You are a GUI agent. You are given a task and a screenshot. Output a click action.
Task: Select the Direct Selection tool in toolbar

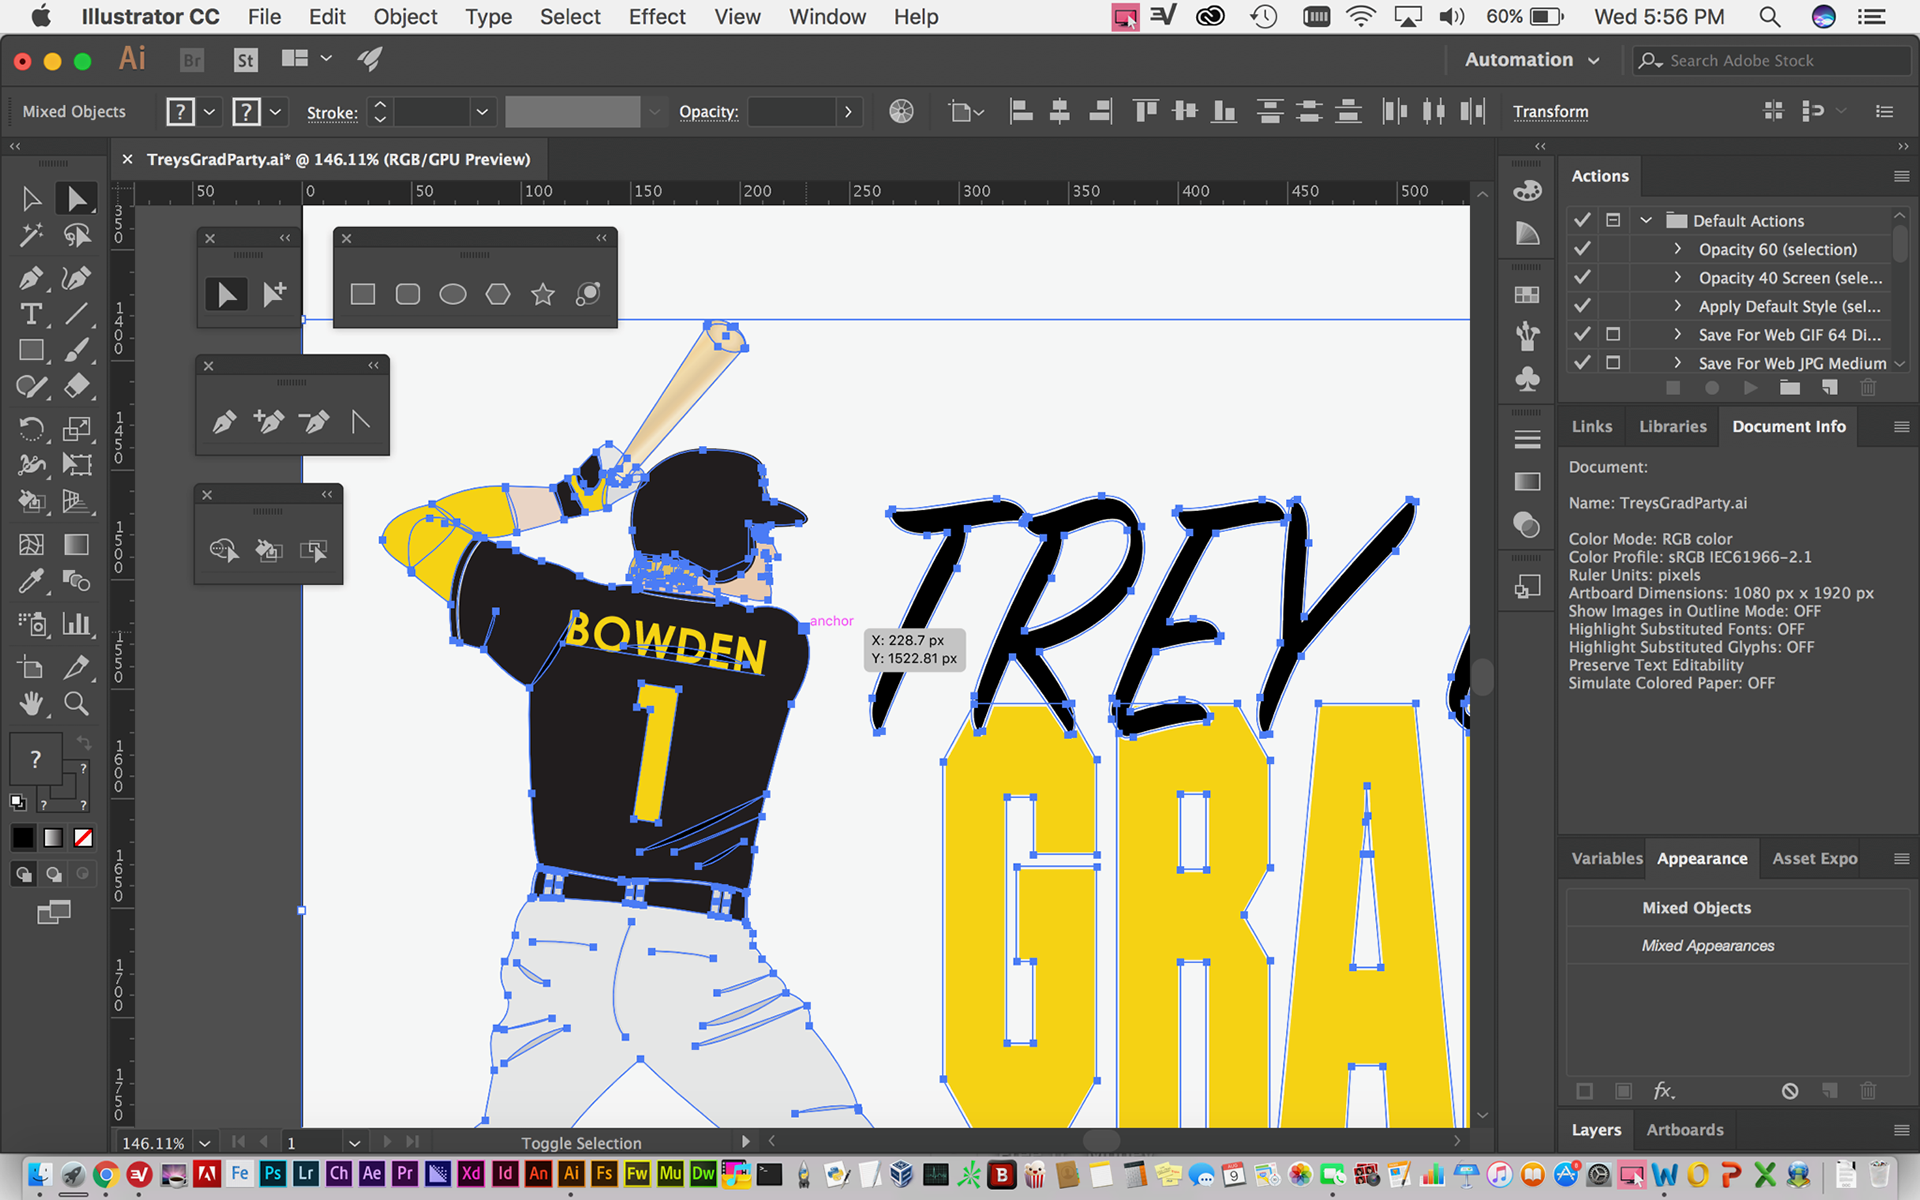coord(76,198)
